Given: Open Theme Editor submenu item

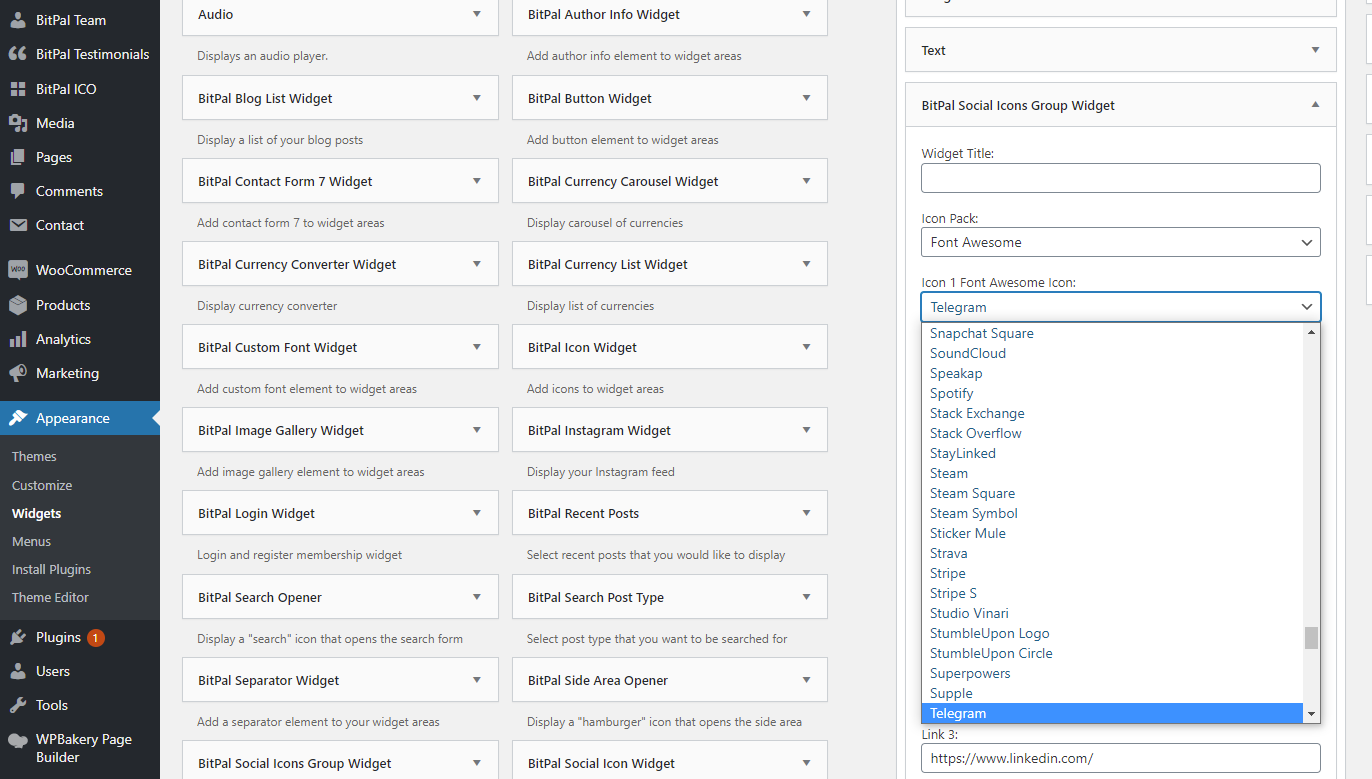Looking at the screenshot, I should coord(50,597).
